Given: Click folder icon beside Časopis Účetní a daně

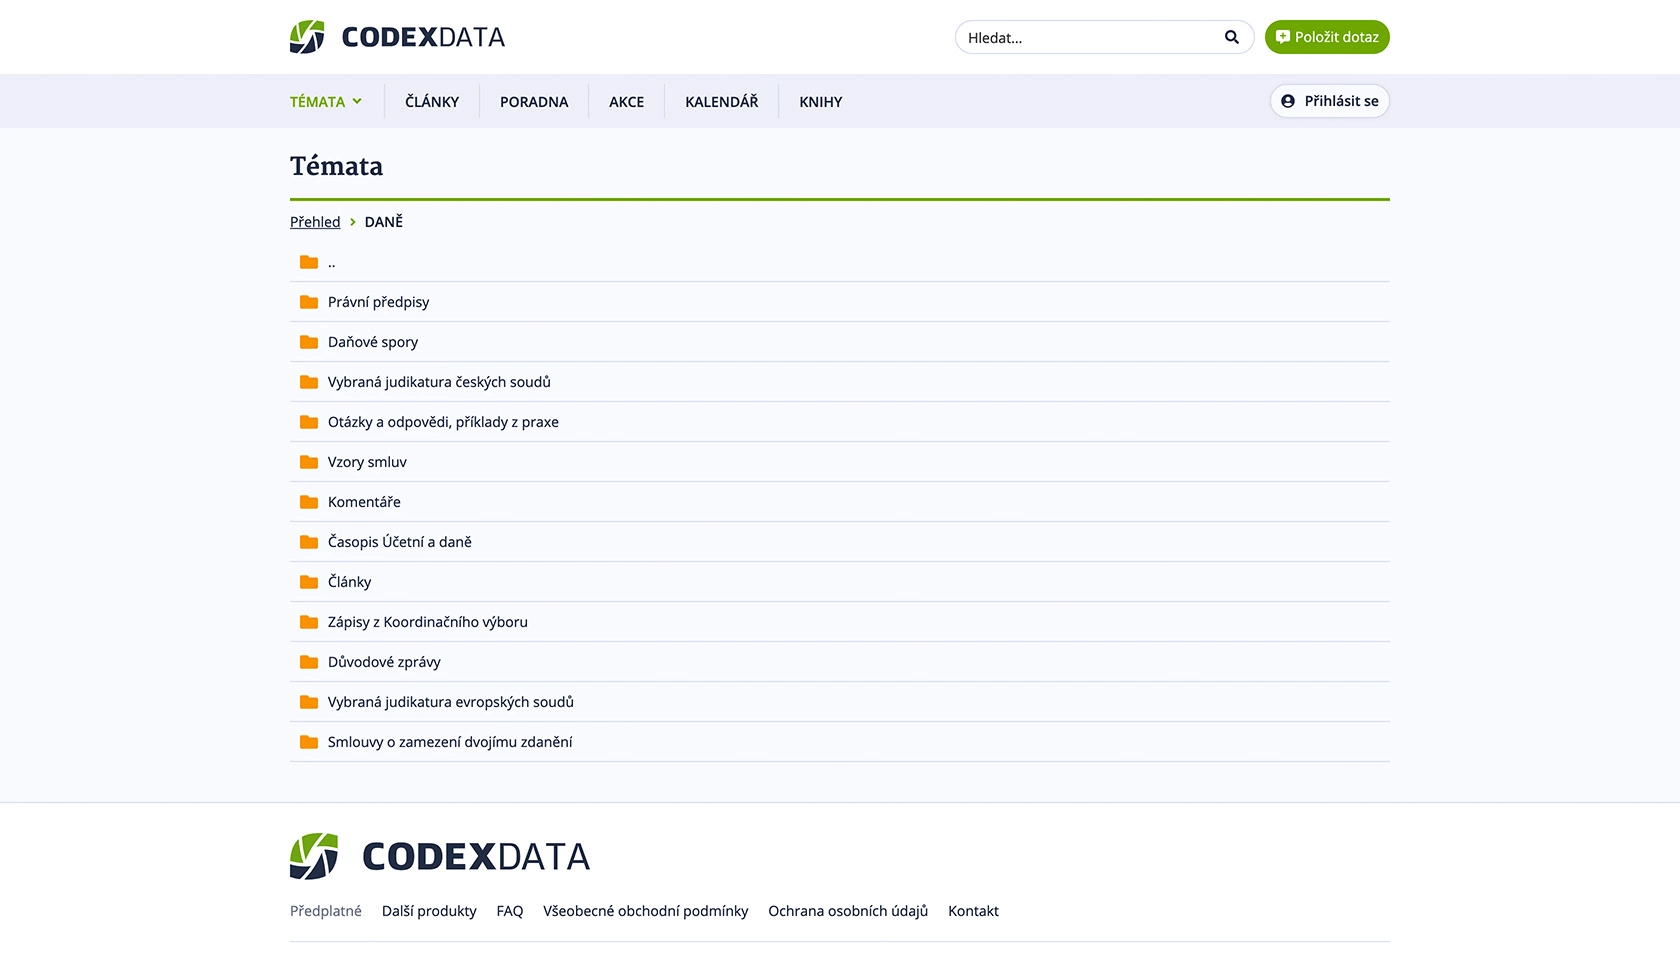Looking at the screenshot, I should [309, 542].
